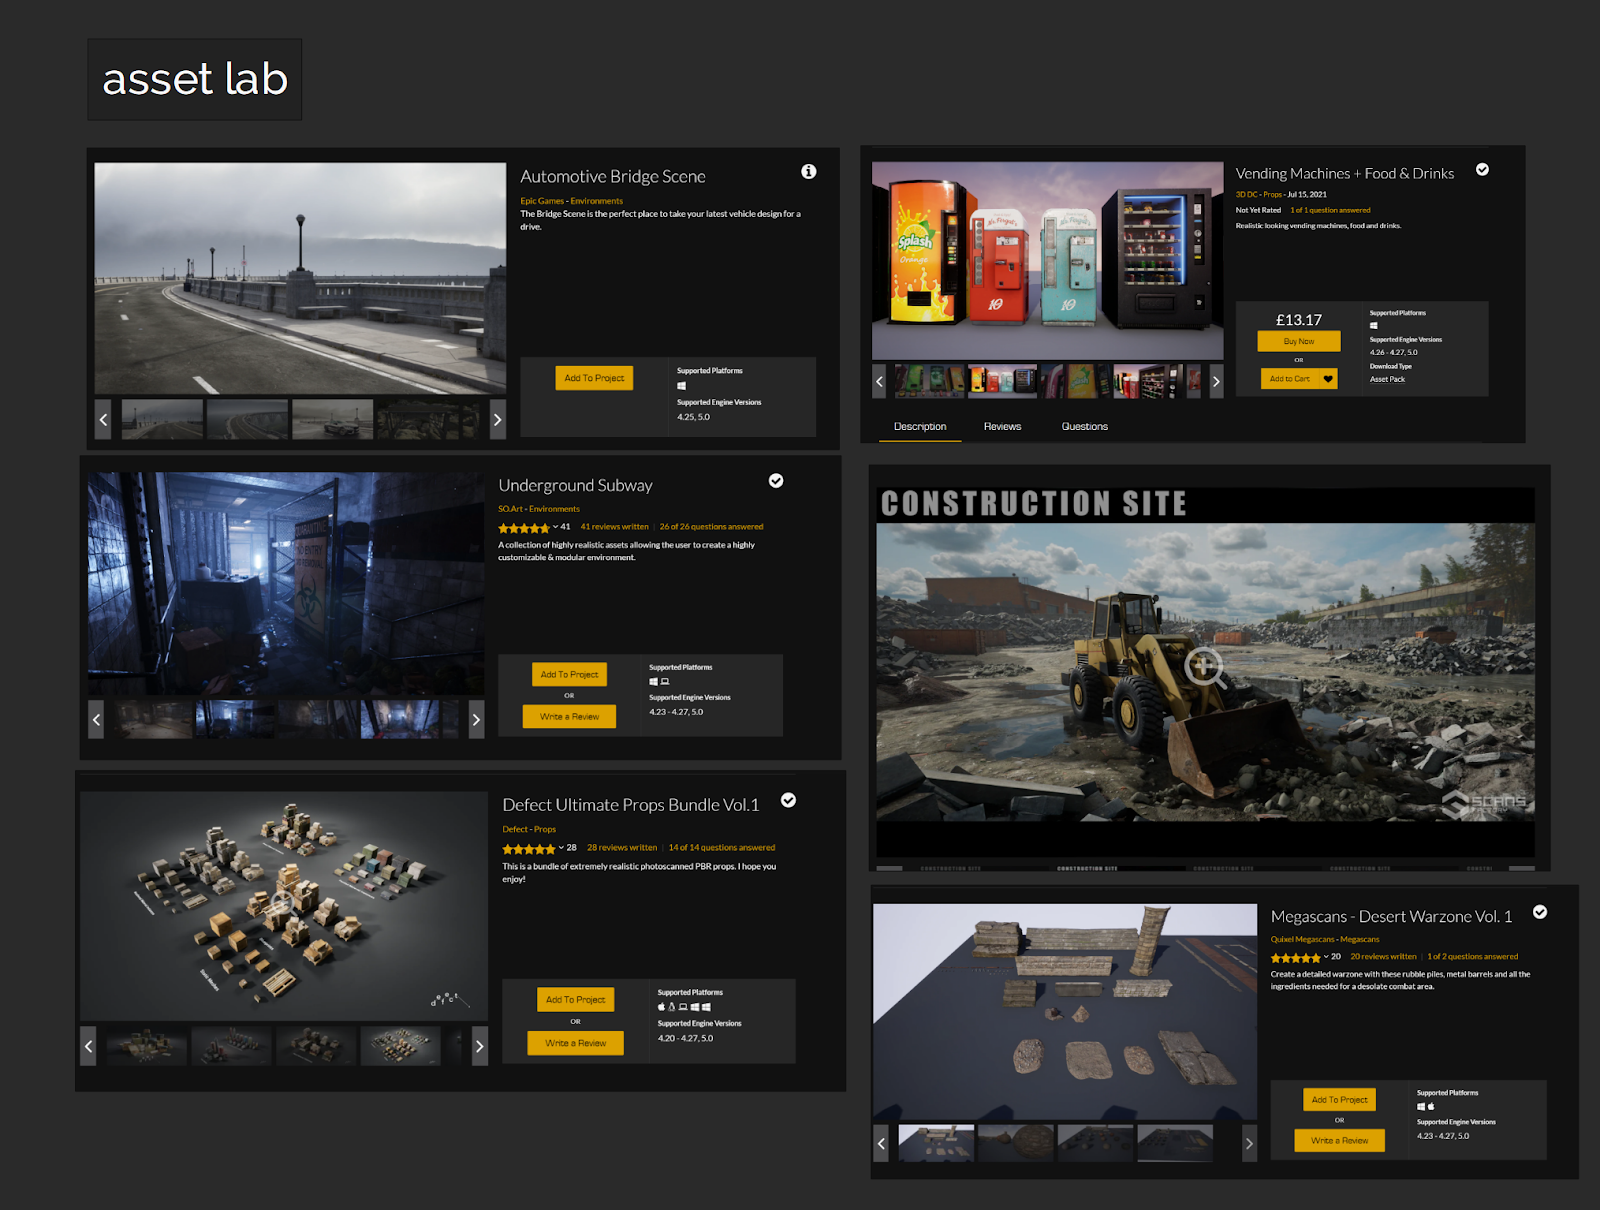Go to previous image in Automotive Bridge Scene gallery

(103, 420)
